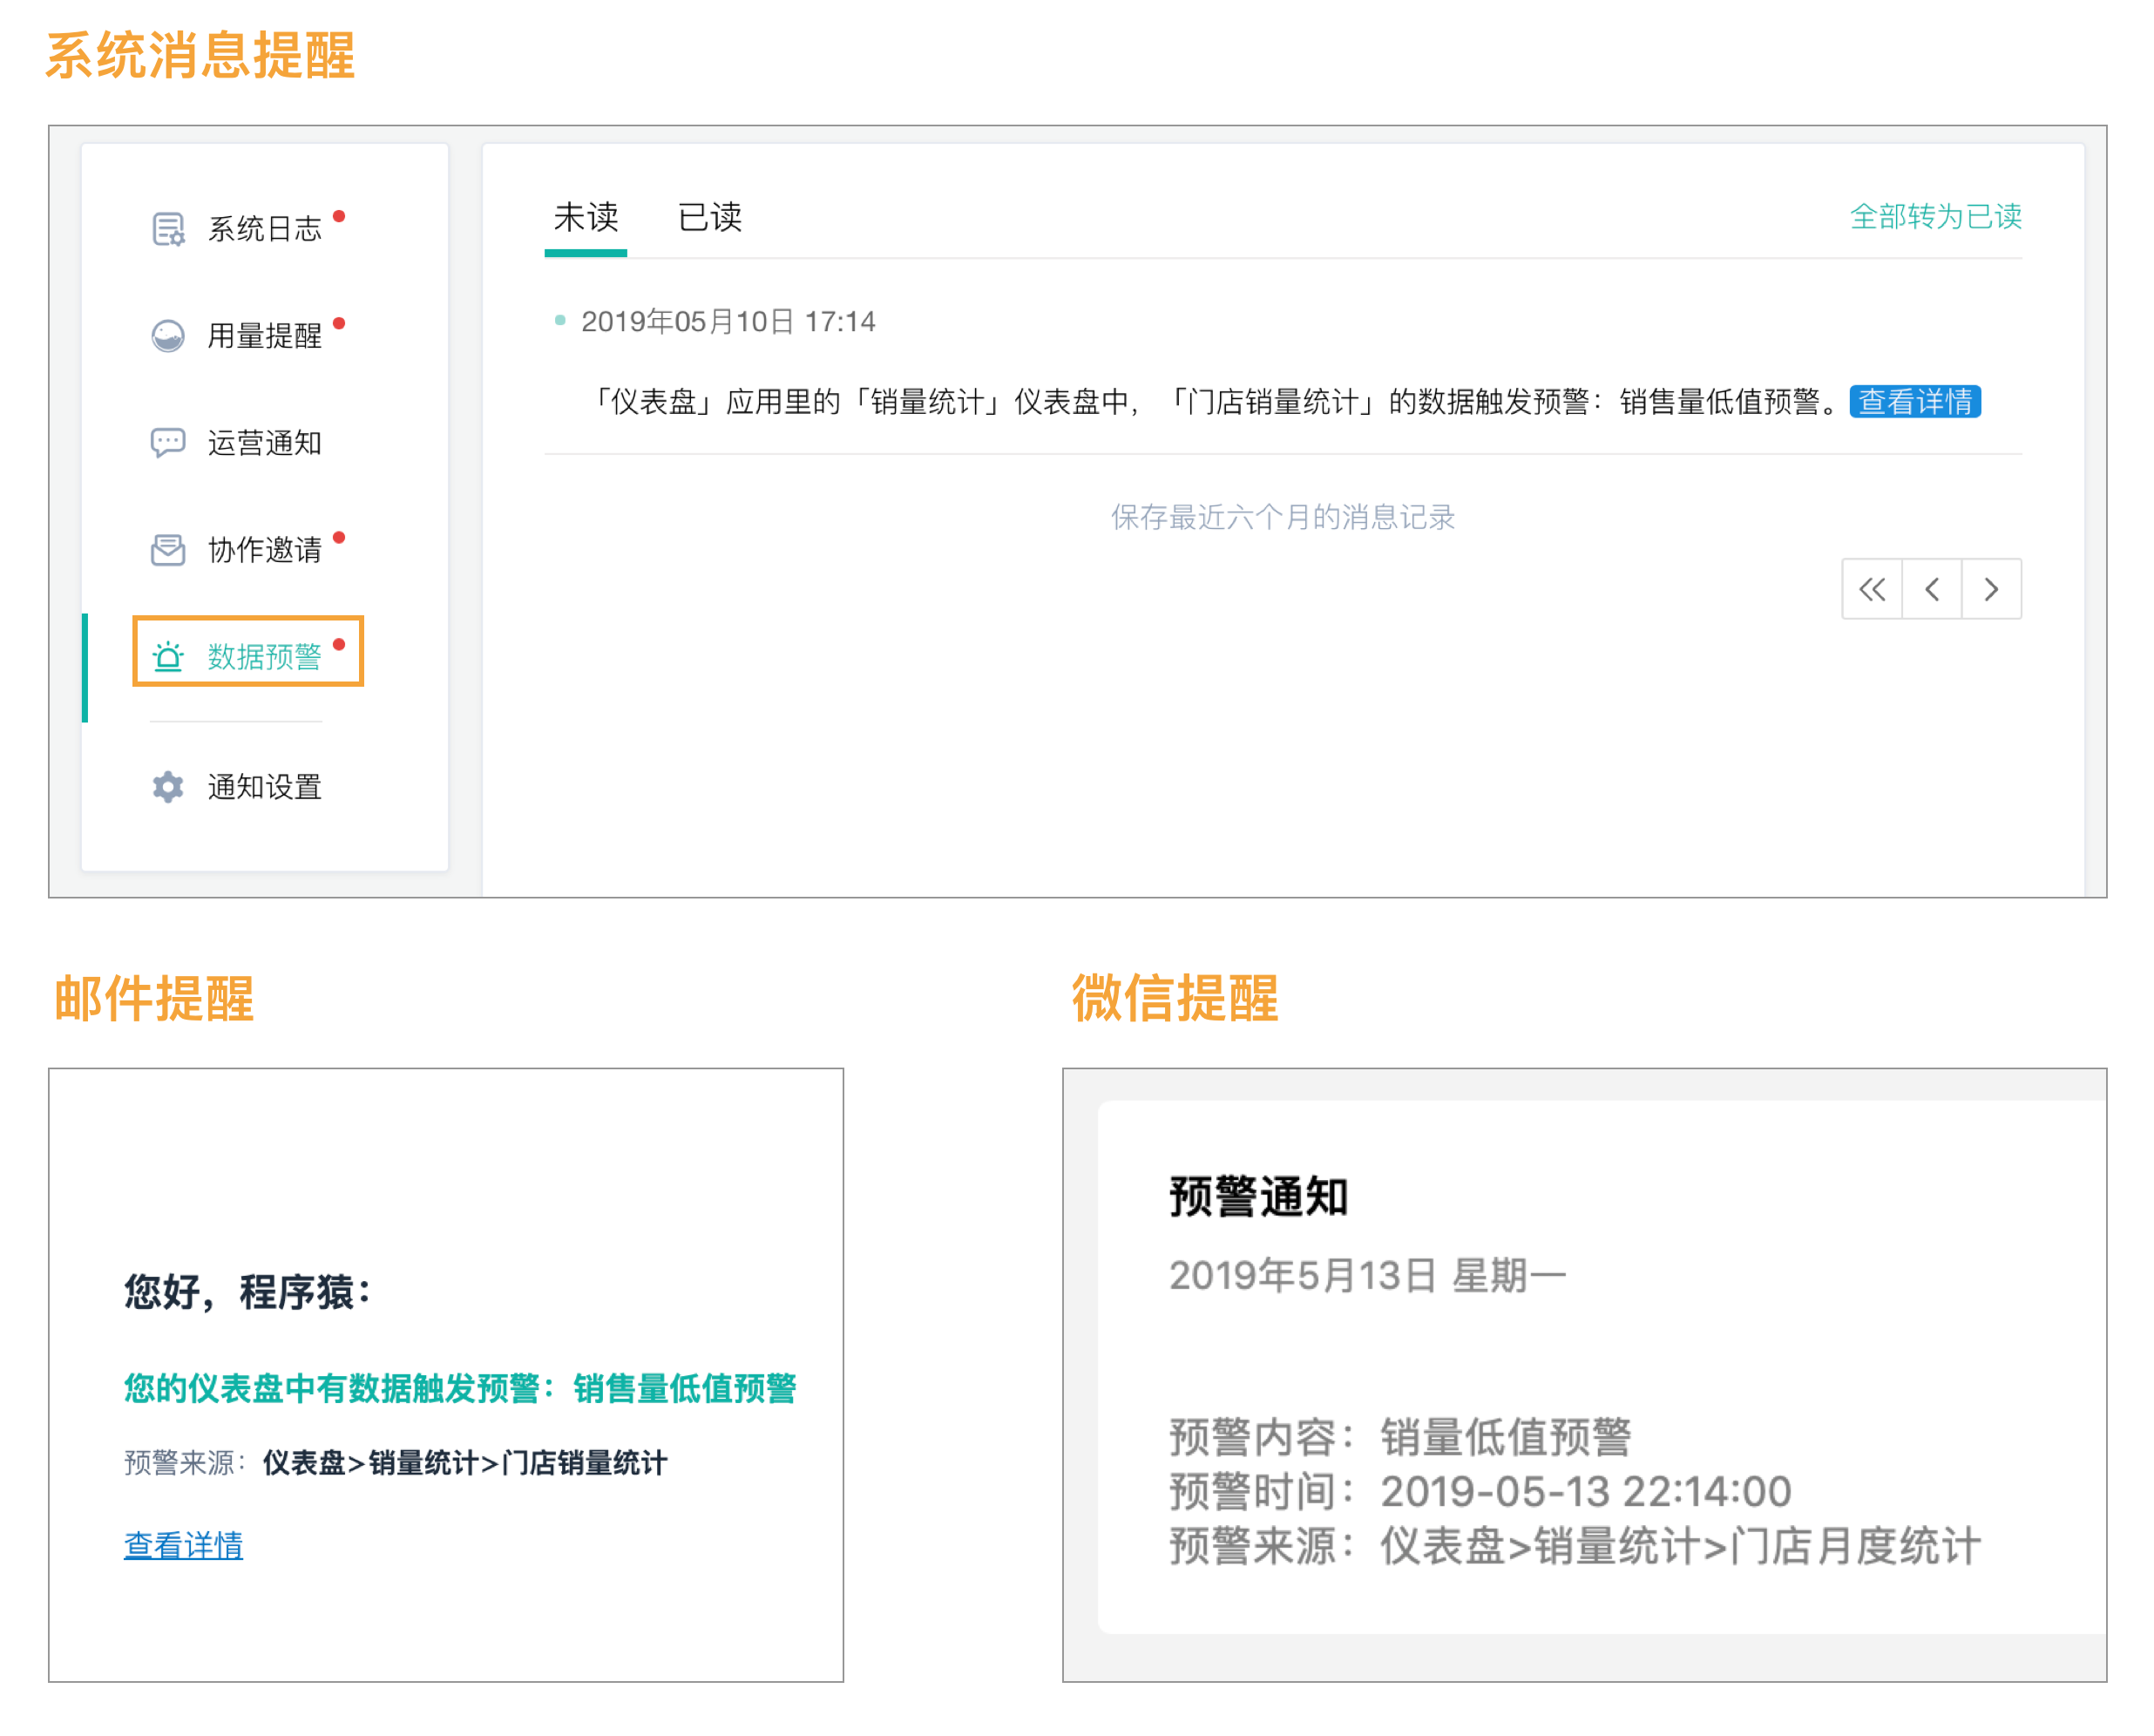Switch to the 未读 tab
The width and height of the screenshot is (2154, 1736).
(x=586, y=217)
